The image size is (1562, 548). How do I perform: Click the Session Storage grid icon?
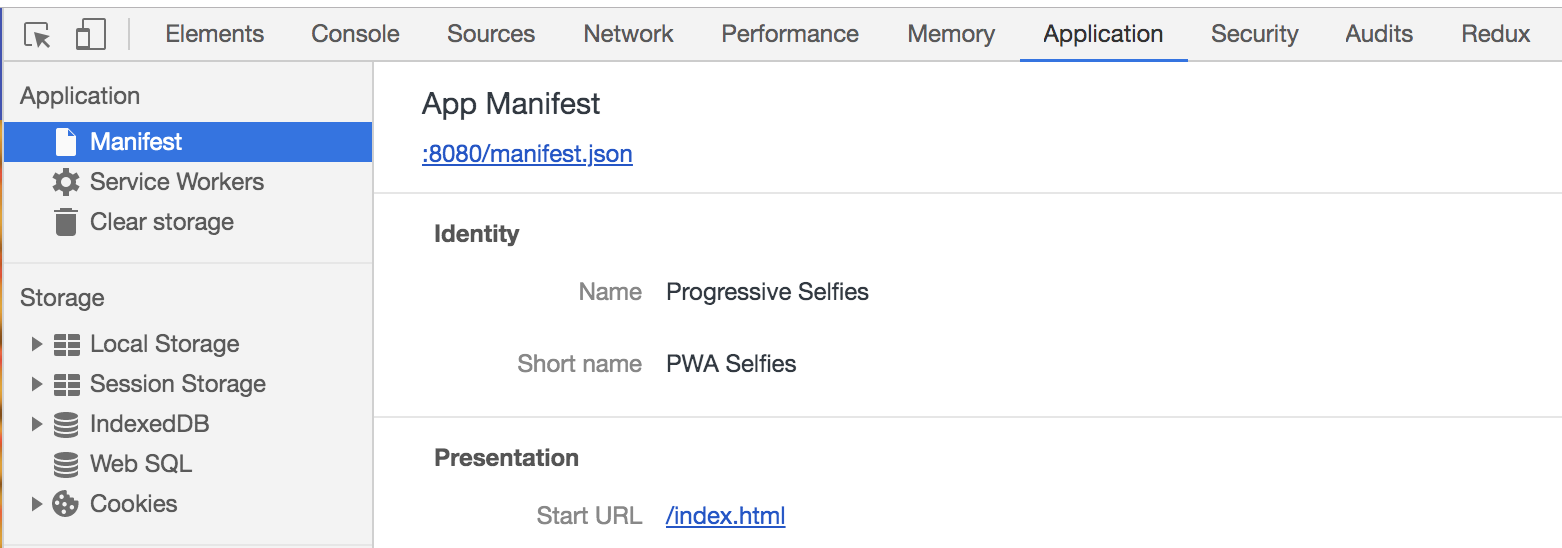tap(67, 384)
